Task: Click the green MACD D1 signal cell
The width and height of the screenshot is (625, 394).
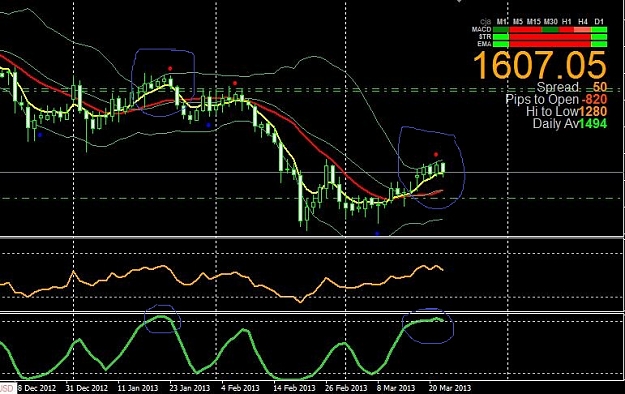Action: click(599, 30)
